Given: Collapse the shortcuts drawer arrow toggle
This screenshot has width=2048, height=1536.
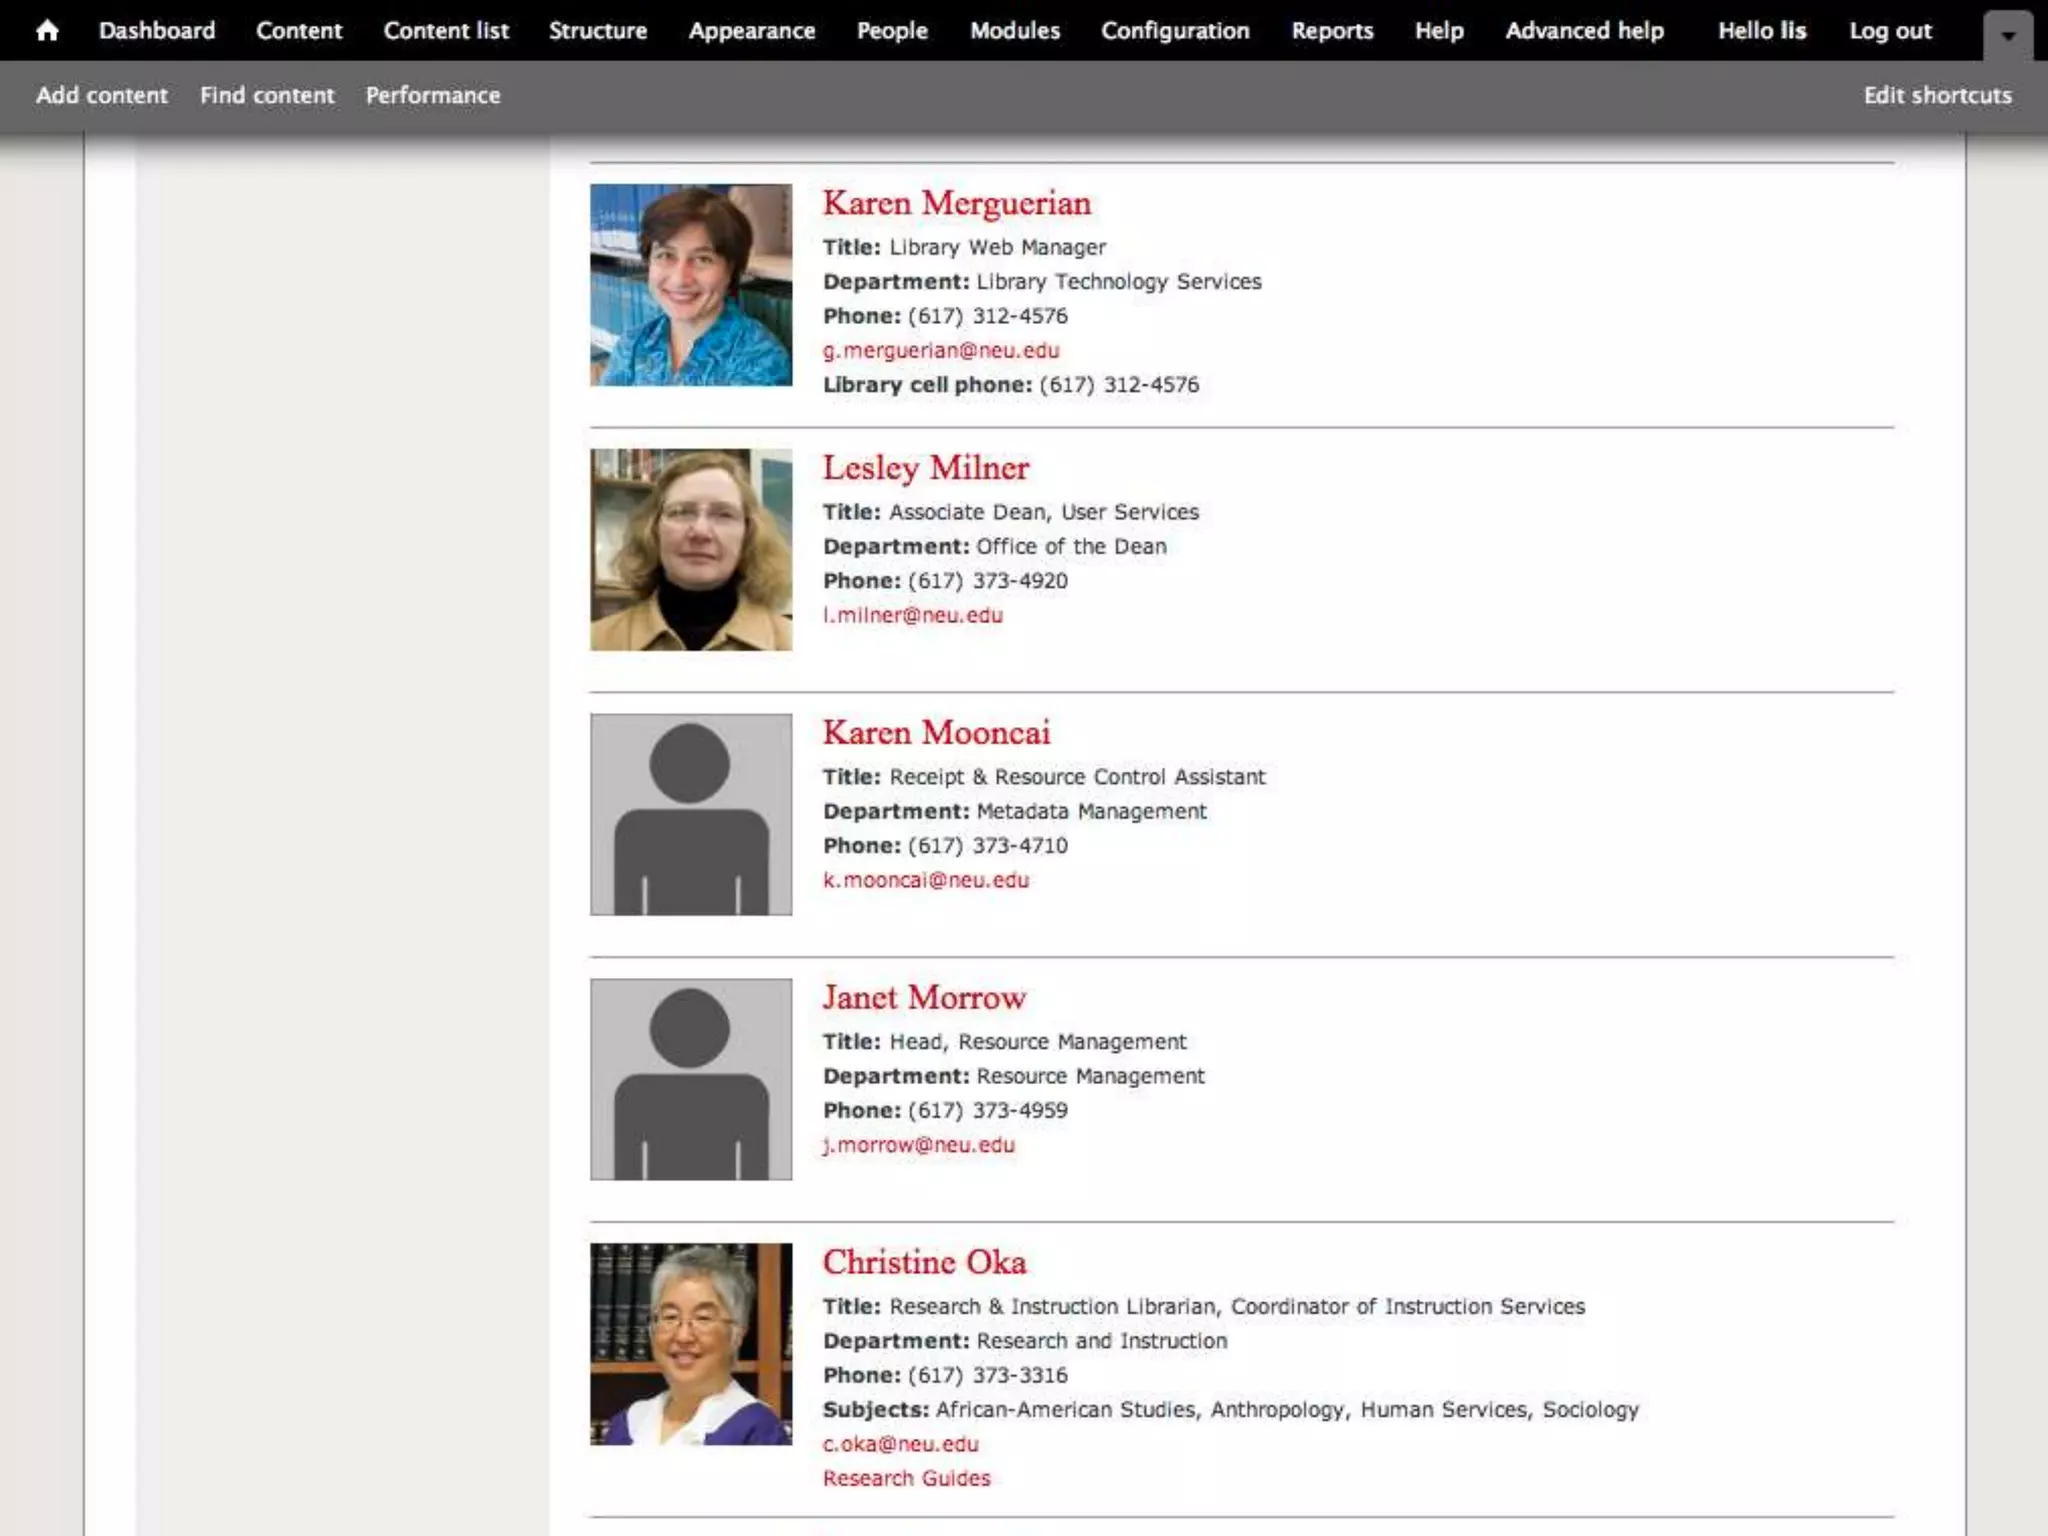Looking at the screenshot, I should pyautogui.click(x=2007, y=36).
